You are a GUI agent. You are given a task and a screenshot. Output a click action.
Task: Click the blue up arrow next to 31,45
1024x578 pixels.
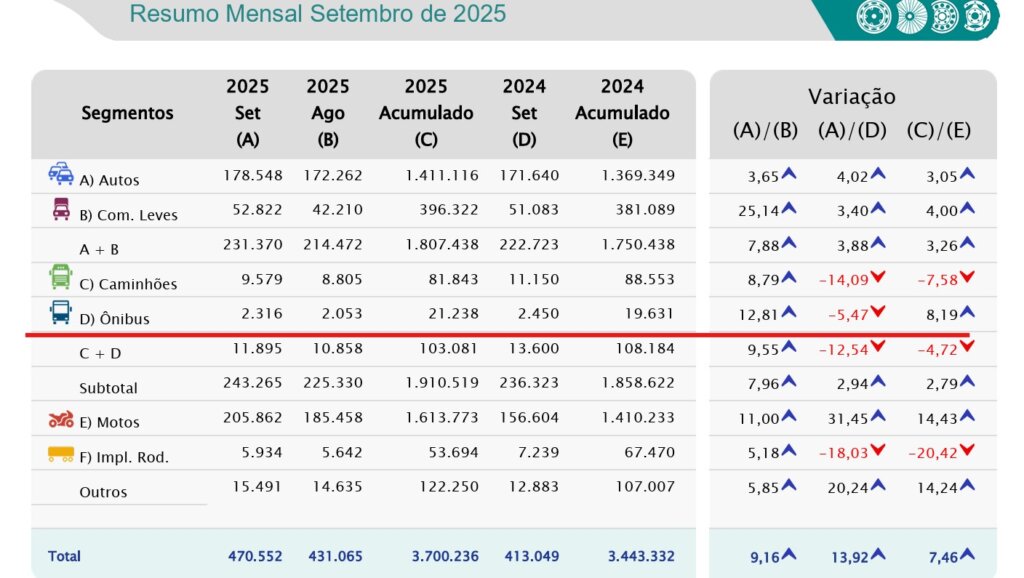[878, 417]
